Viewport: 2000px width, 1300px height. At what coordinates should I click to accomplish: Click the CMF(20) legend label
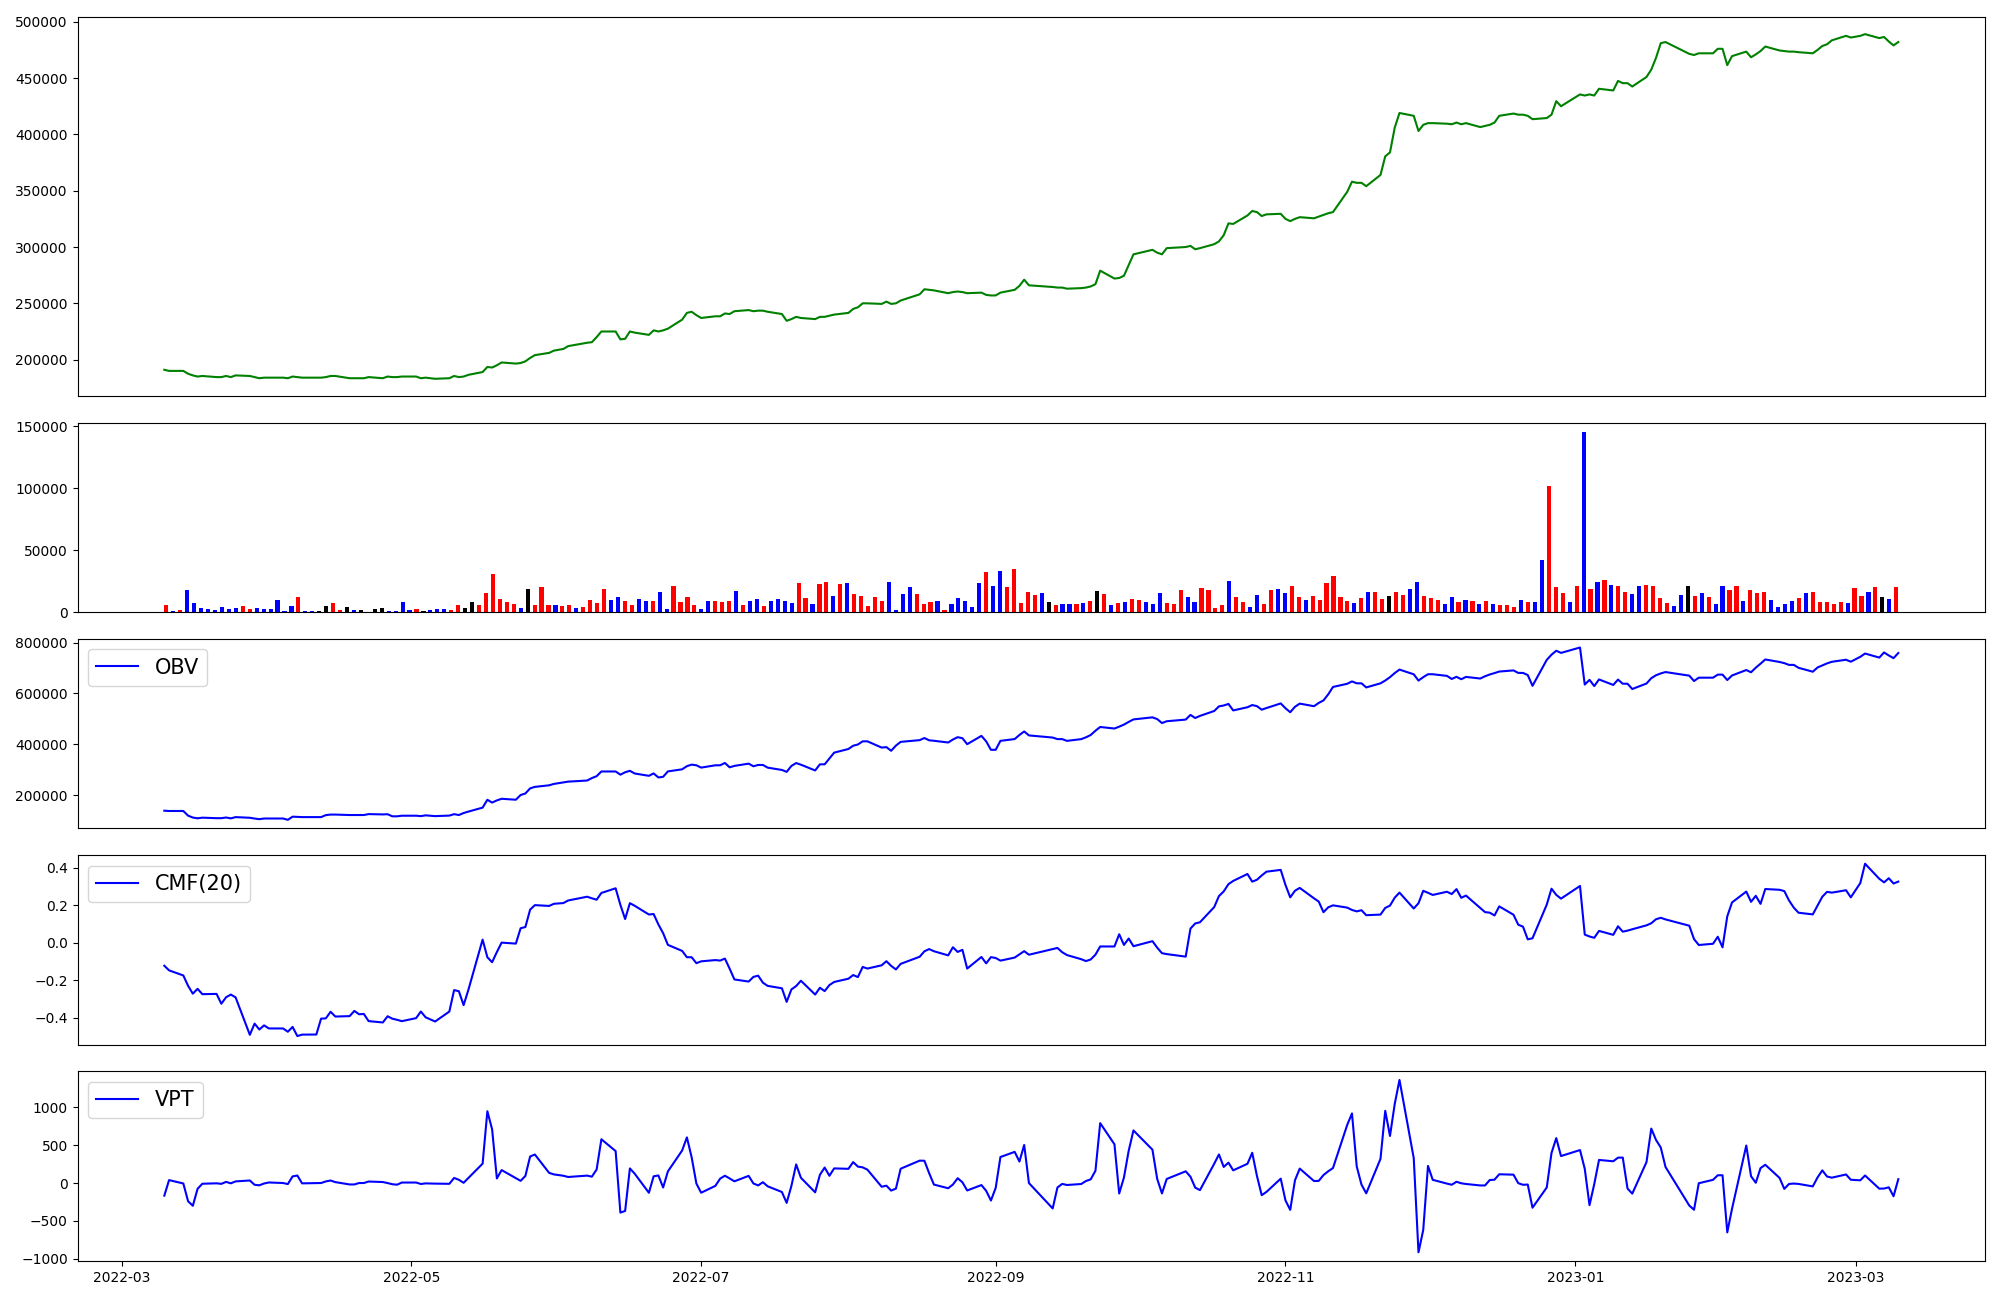pos(197,884)
